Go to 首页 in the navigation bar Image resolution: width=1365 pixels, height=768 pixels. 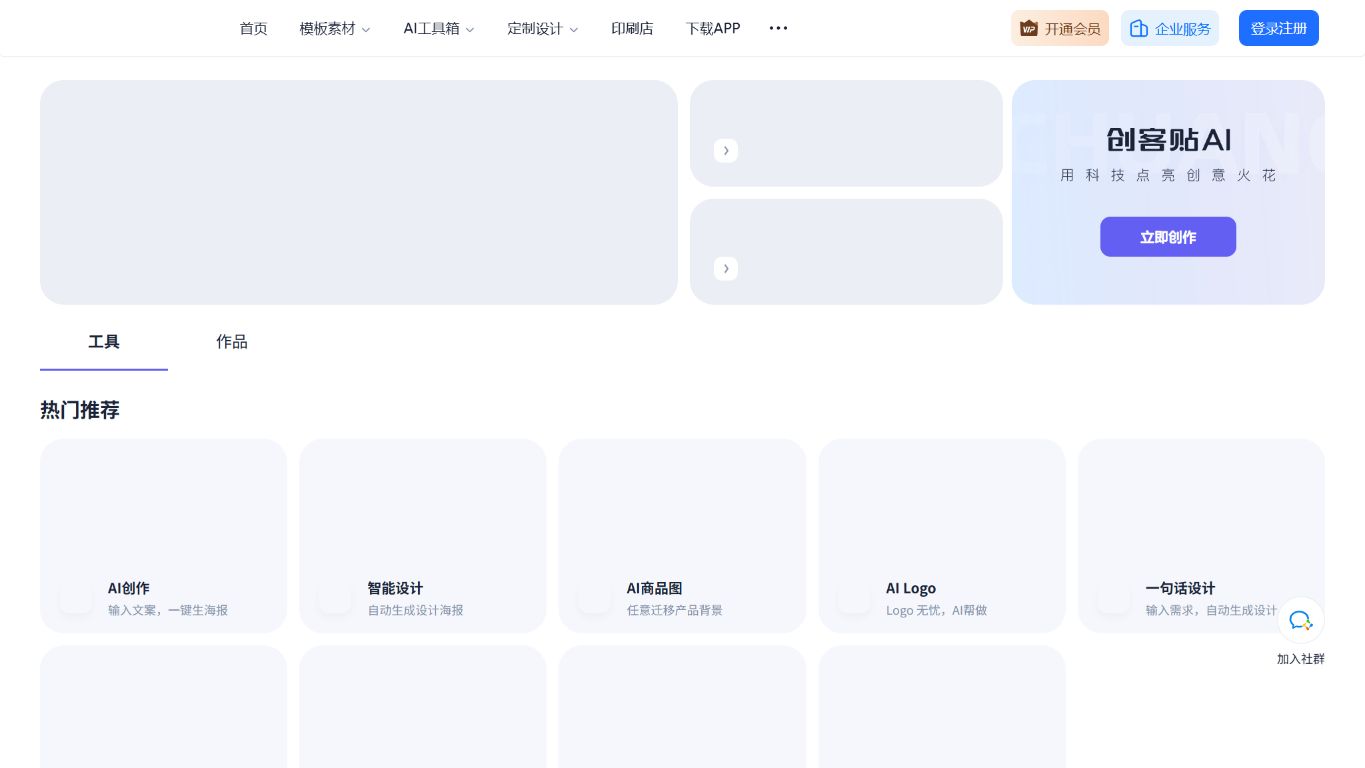coord(253,28)
